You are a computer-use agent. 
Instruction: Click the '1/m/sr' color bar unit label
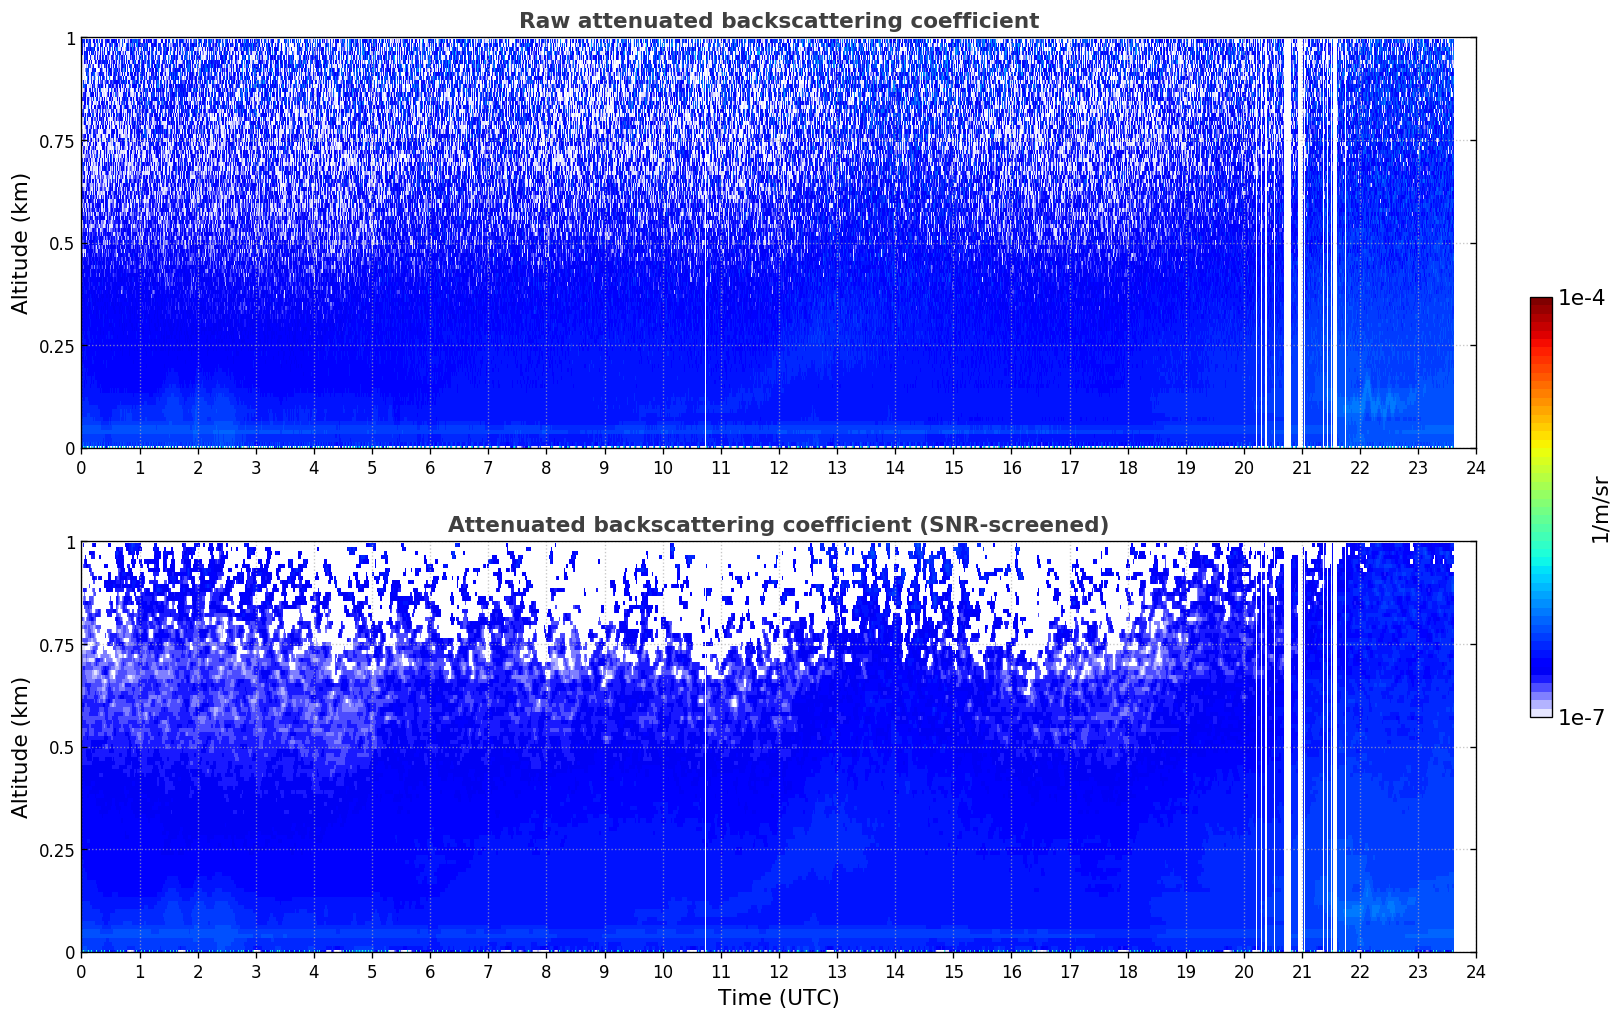coord(1600,508)
